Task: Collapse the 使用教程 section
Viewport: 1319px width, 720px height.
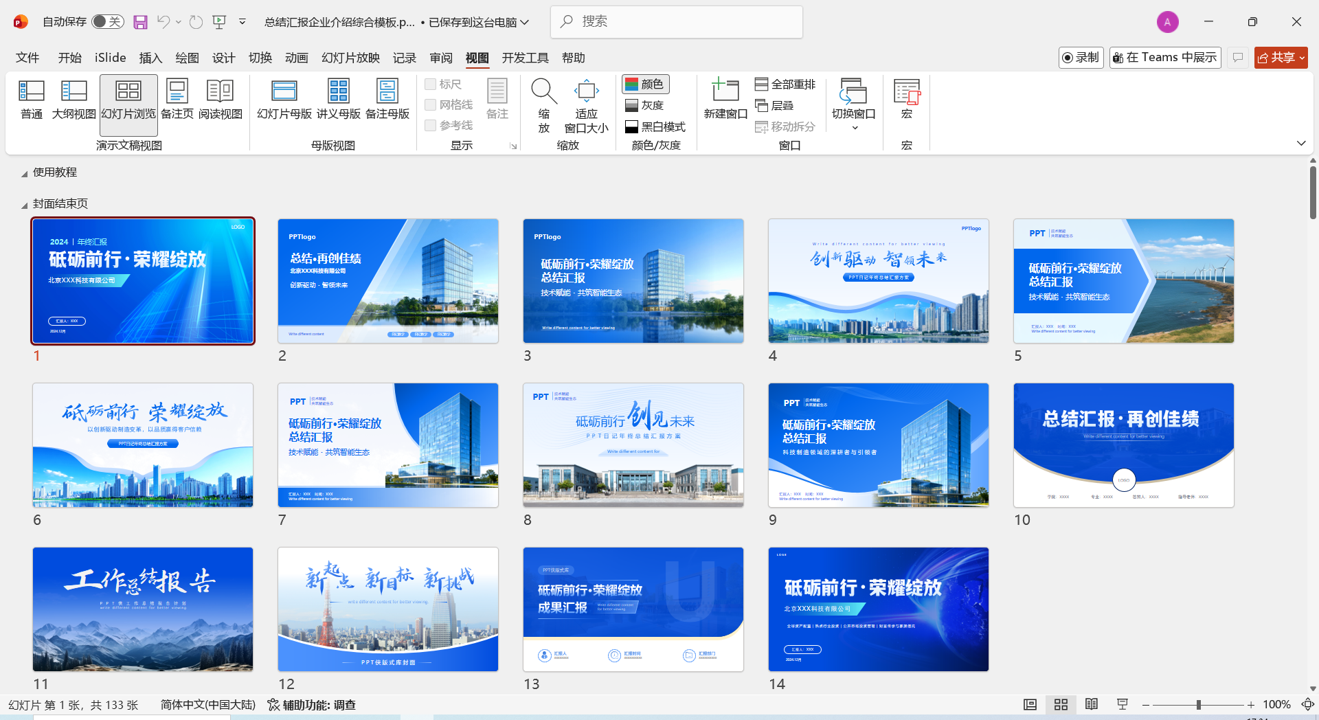Action: coord(24,173)
